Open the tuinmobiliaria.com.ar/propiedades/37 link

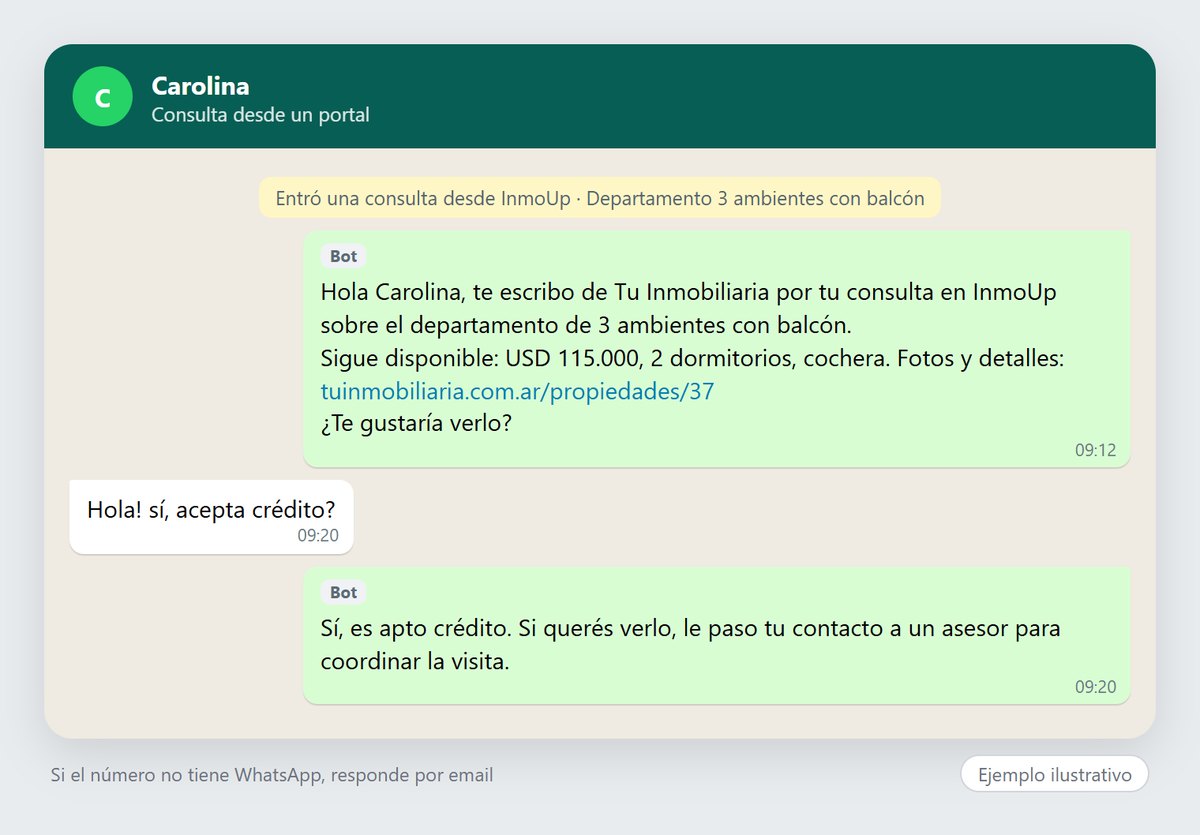pos(517,391)
